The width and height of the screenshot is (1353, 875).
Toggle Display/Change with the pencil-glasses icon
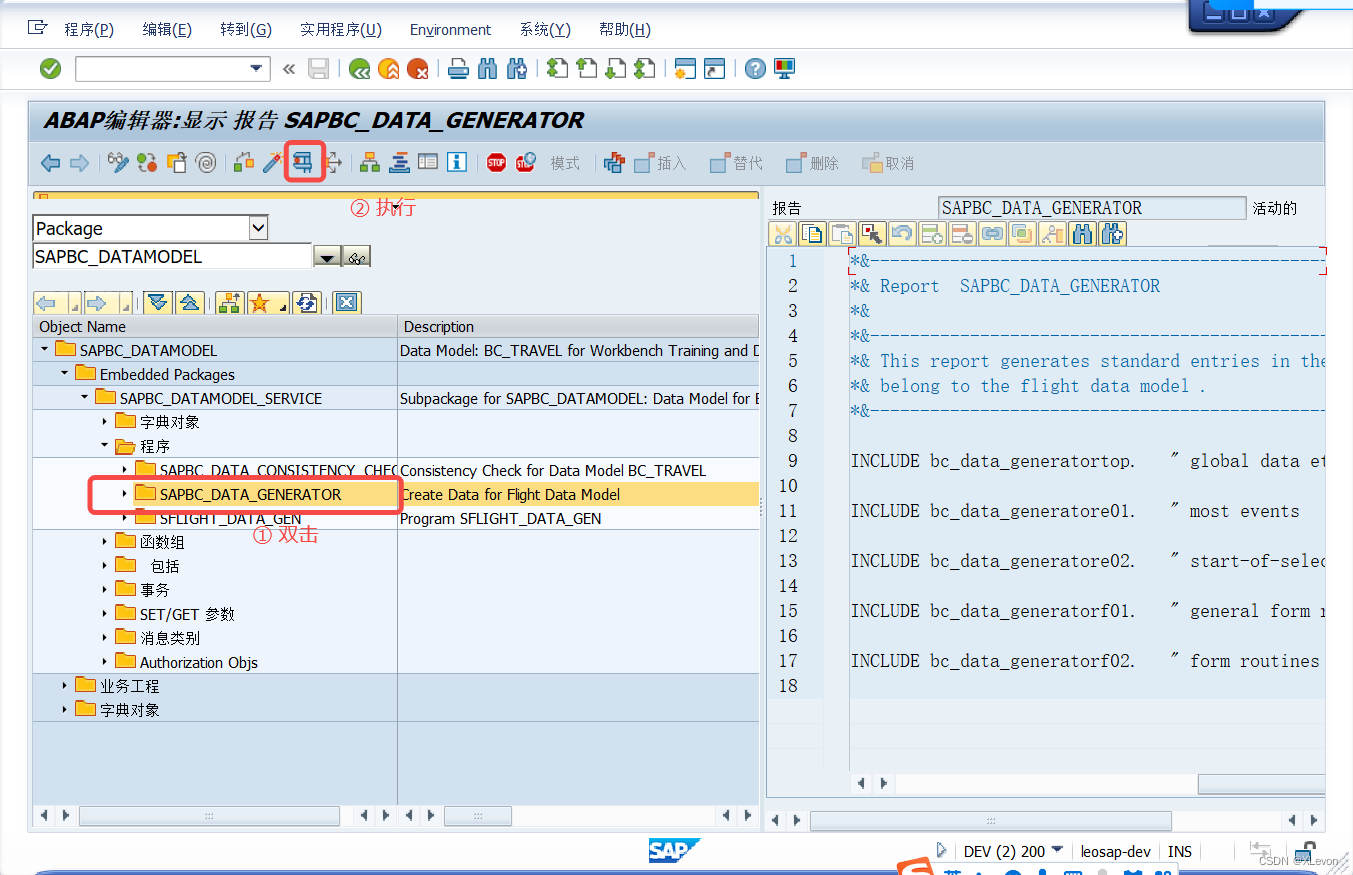point(119,162)
